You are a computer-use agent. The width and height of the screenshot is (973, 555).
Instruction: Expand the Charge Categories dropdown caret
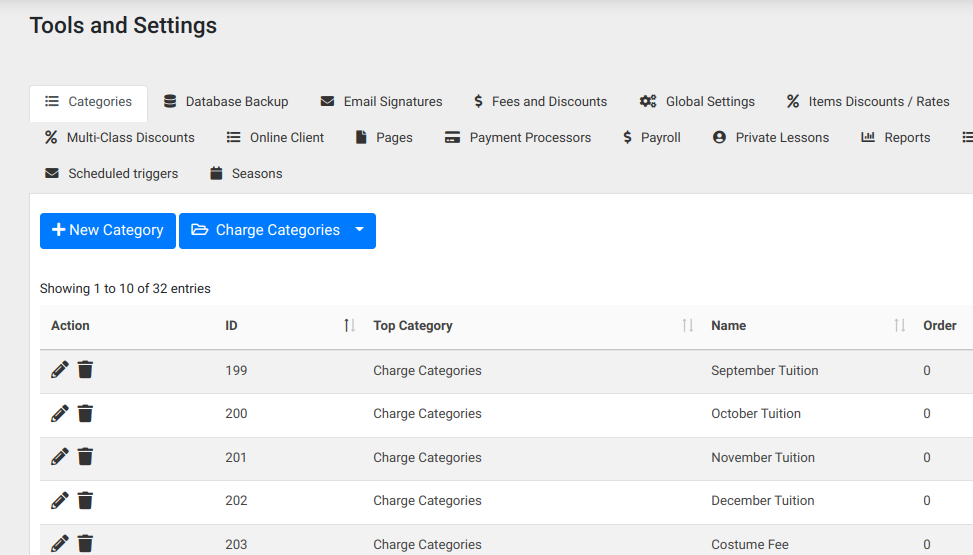coord(360,231)
